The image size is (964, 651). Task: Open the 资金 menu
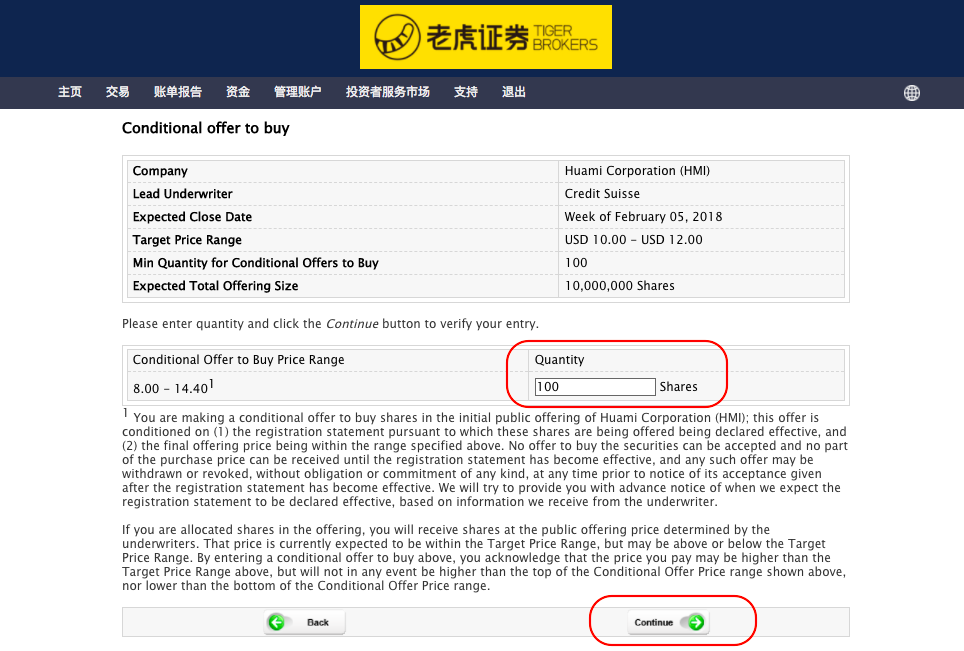(x=238, y=92)
